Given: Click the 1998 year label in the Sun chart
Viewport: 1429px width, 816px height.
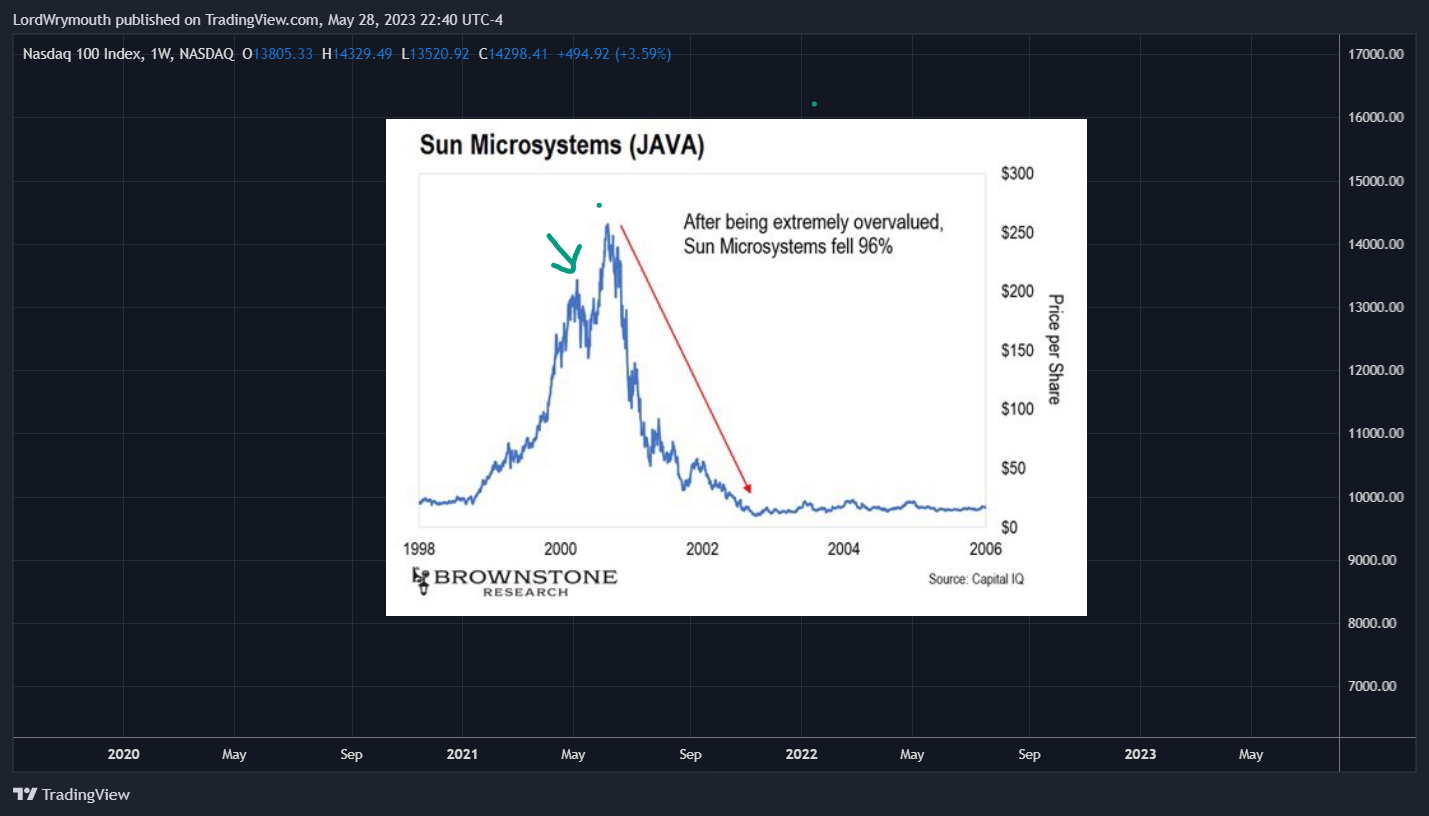Looking at the screenshot, I should click(x=419, y=548).
